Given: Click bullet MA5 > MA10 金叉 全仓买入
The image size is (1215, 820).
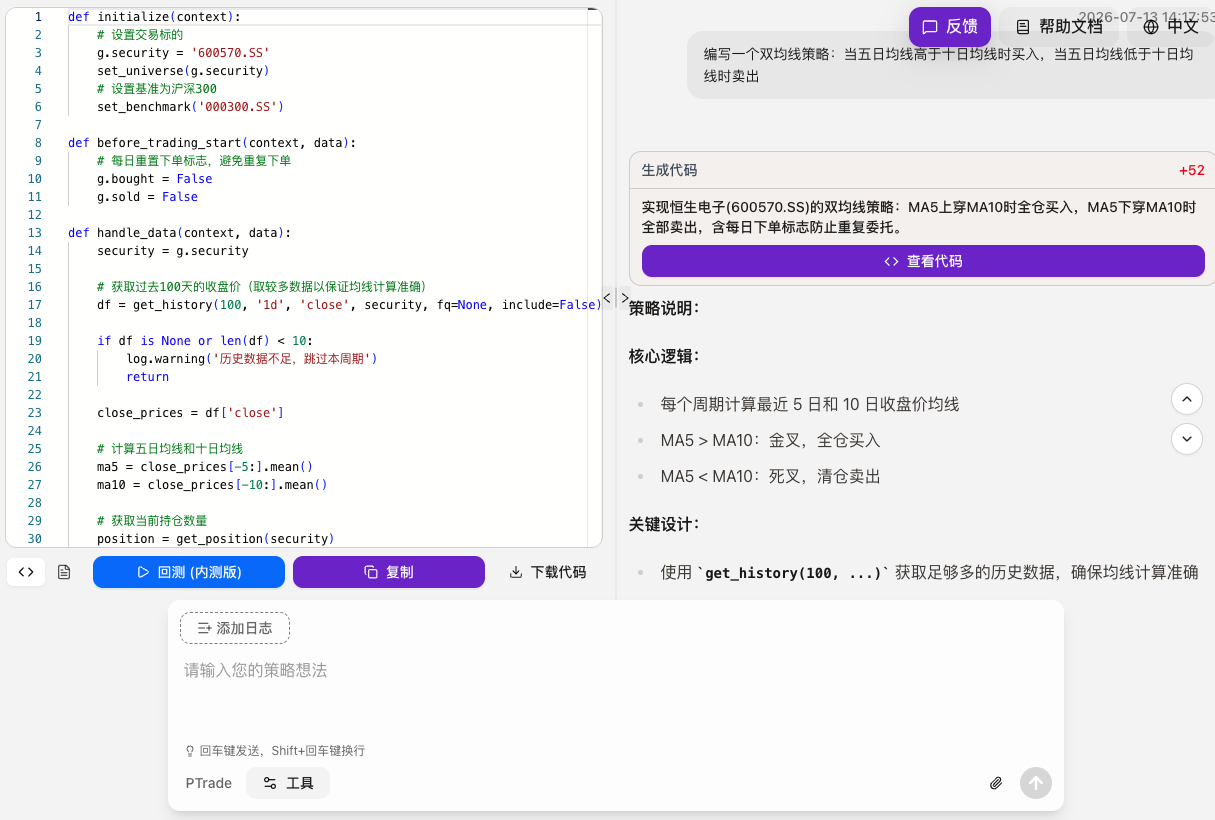Looking at the screenshot, I should tap(770, 440).
